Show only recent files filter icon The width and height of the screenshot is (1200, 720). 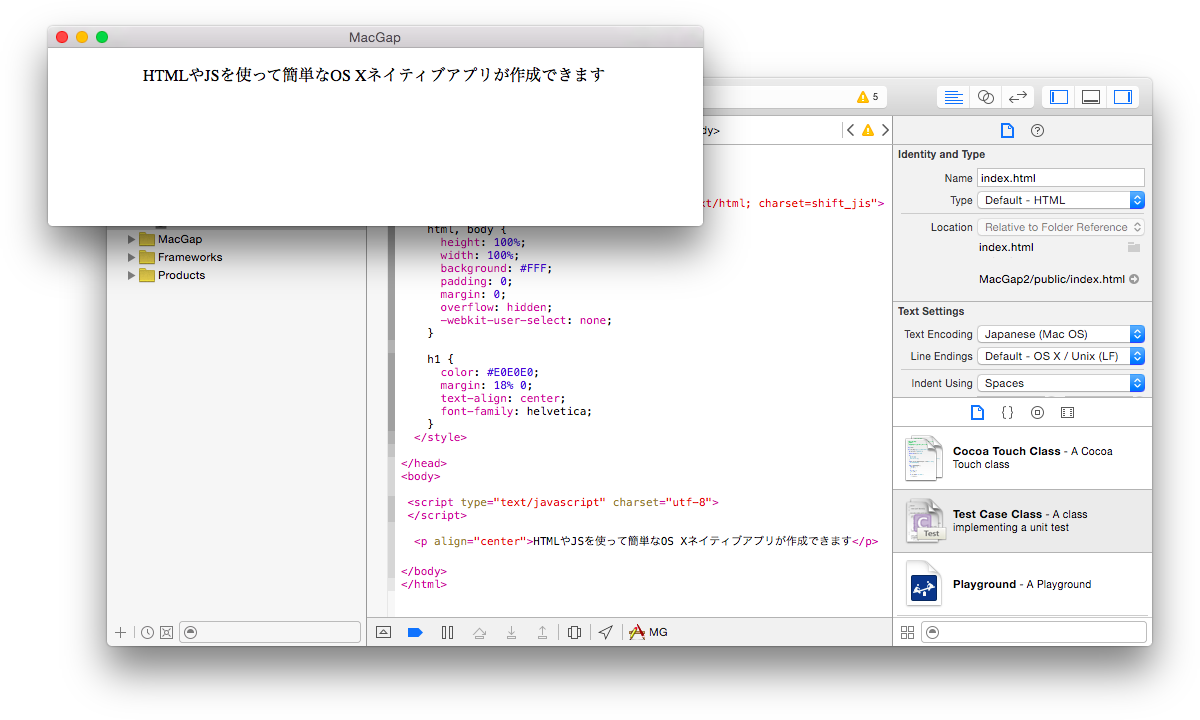click(147, 632)
